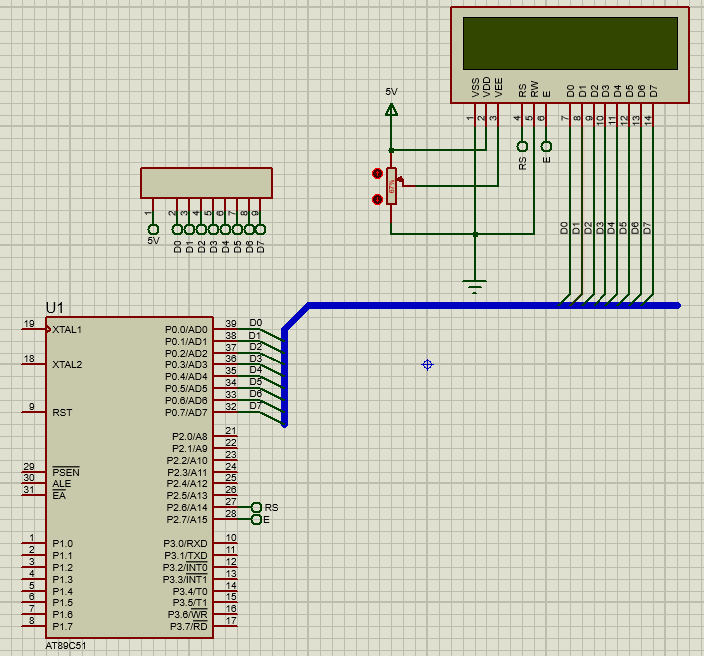Image resolution: width=704 pixels, height=656 pixels.
Task: Click the D7 terminal on the resistor pack
Action: pos(260,229)
